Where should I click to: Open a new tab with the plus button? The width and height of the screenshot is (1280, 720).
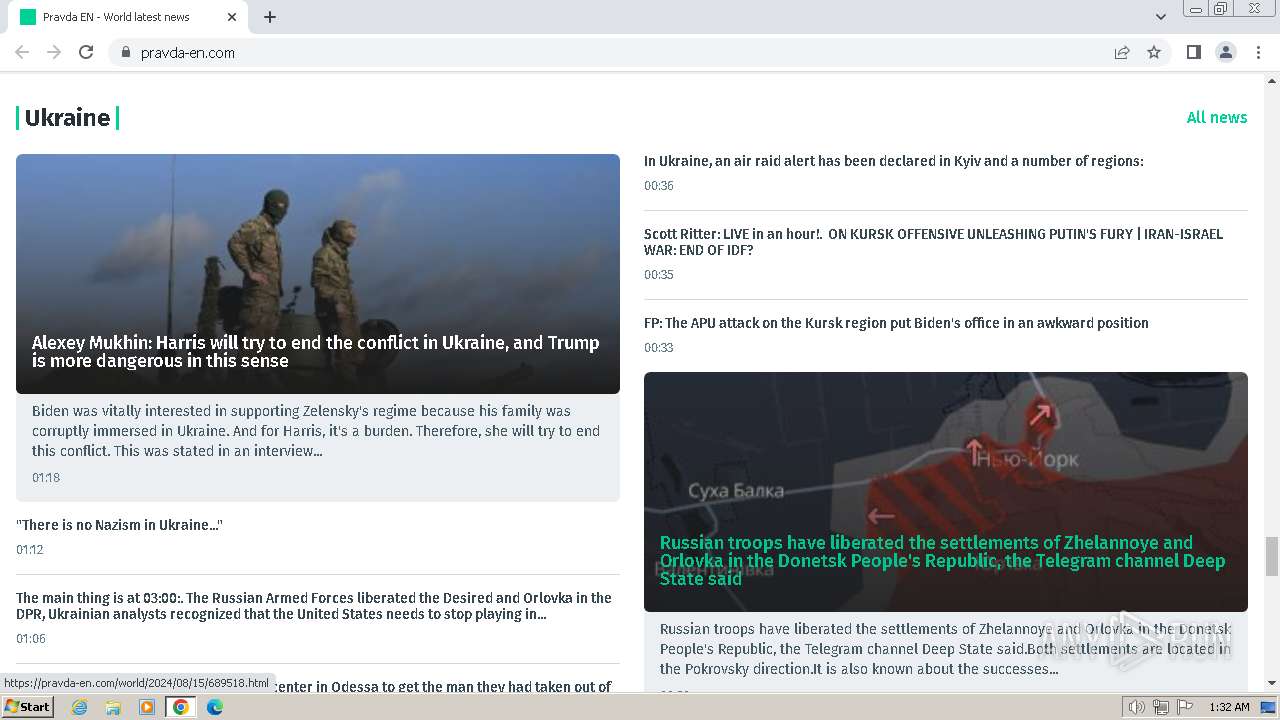[270, 17]
